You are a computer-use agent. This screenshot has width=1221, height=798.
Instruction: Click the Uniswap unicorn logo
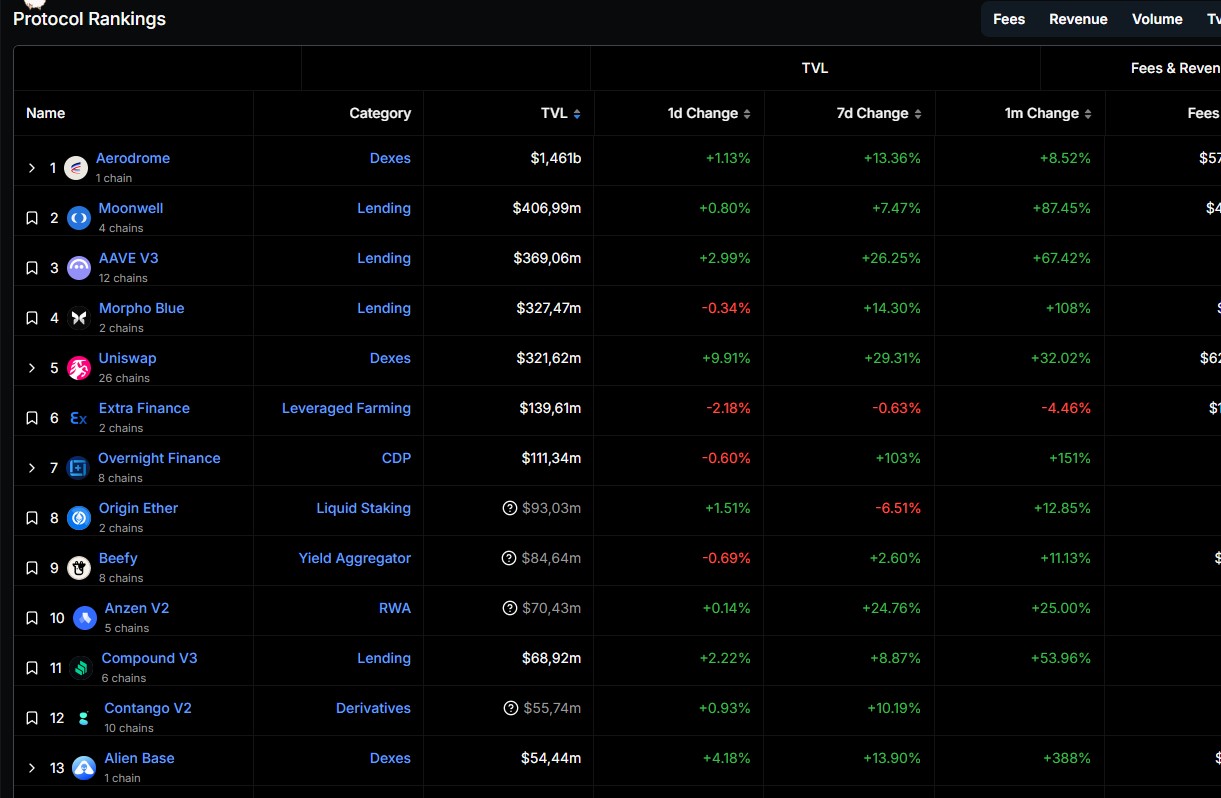[79, 368]
